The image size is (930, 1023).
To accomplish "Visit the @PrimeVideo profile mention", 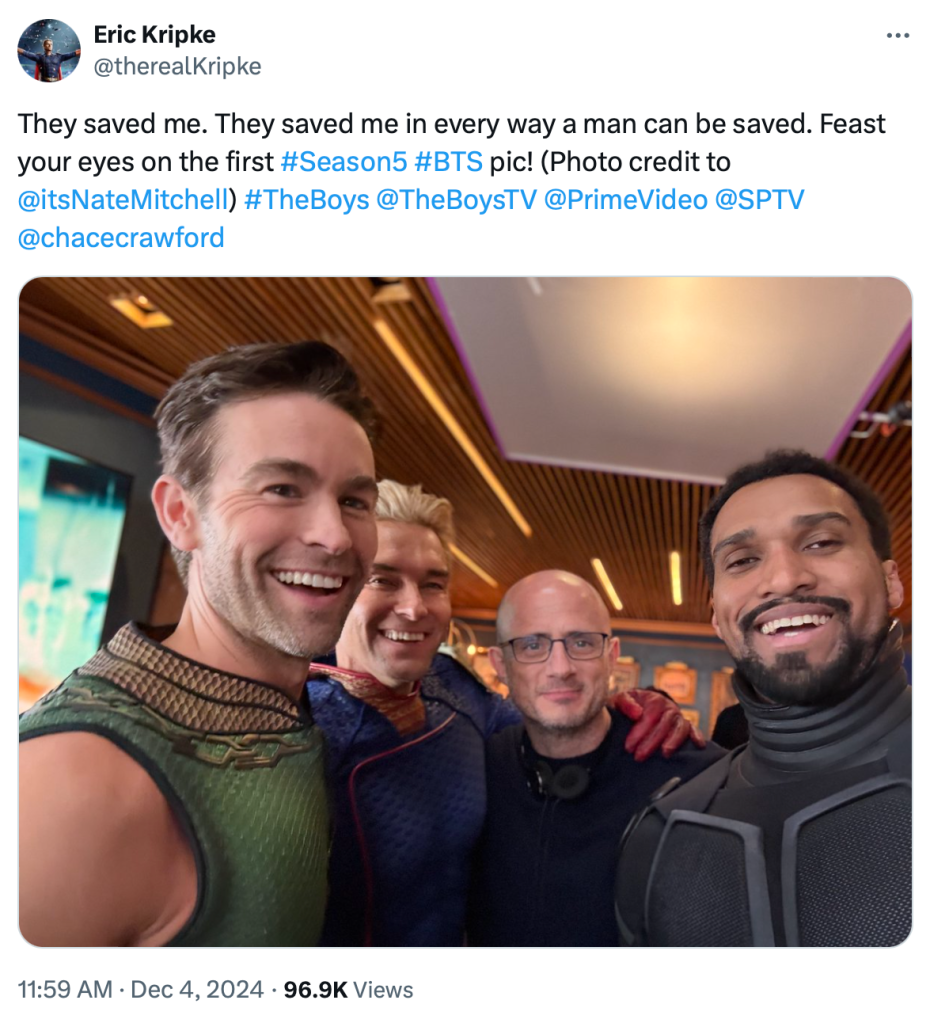I will click(x=625, y=200).
